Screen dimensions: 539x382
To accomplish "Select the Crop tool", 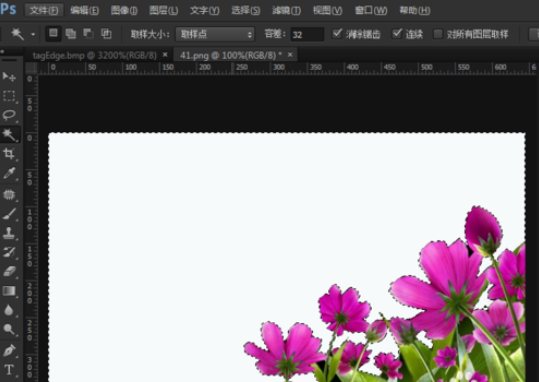I will (9, 154).
